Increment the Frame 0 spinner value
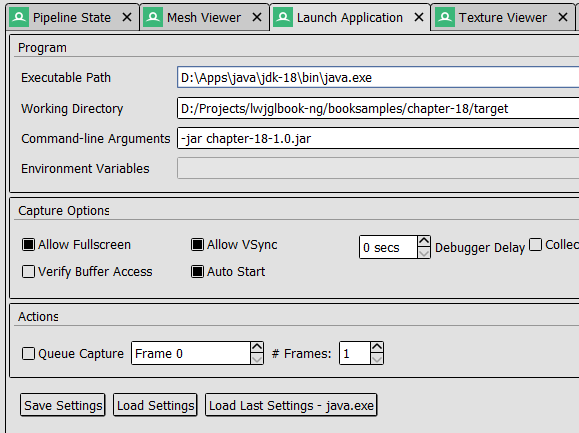Image resolution: width=579 pixels, height=433 pixels. click(x=257, y=347)
